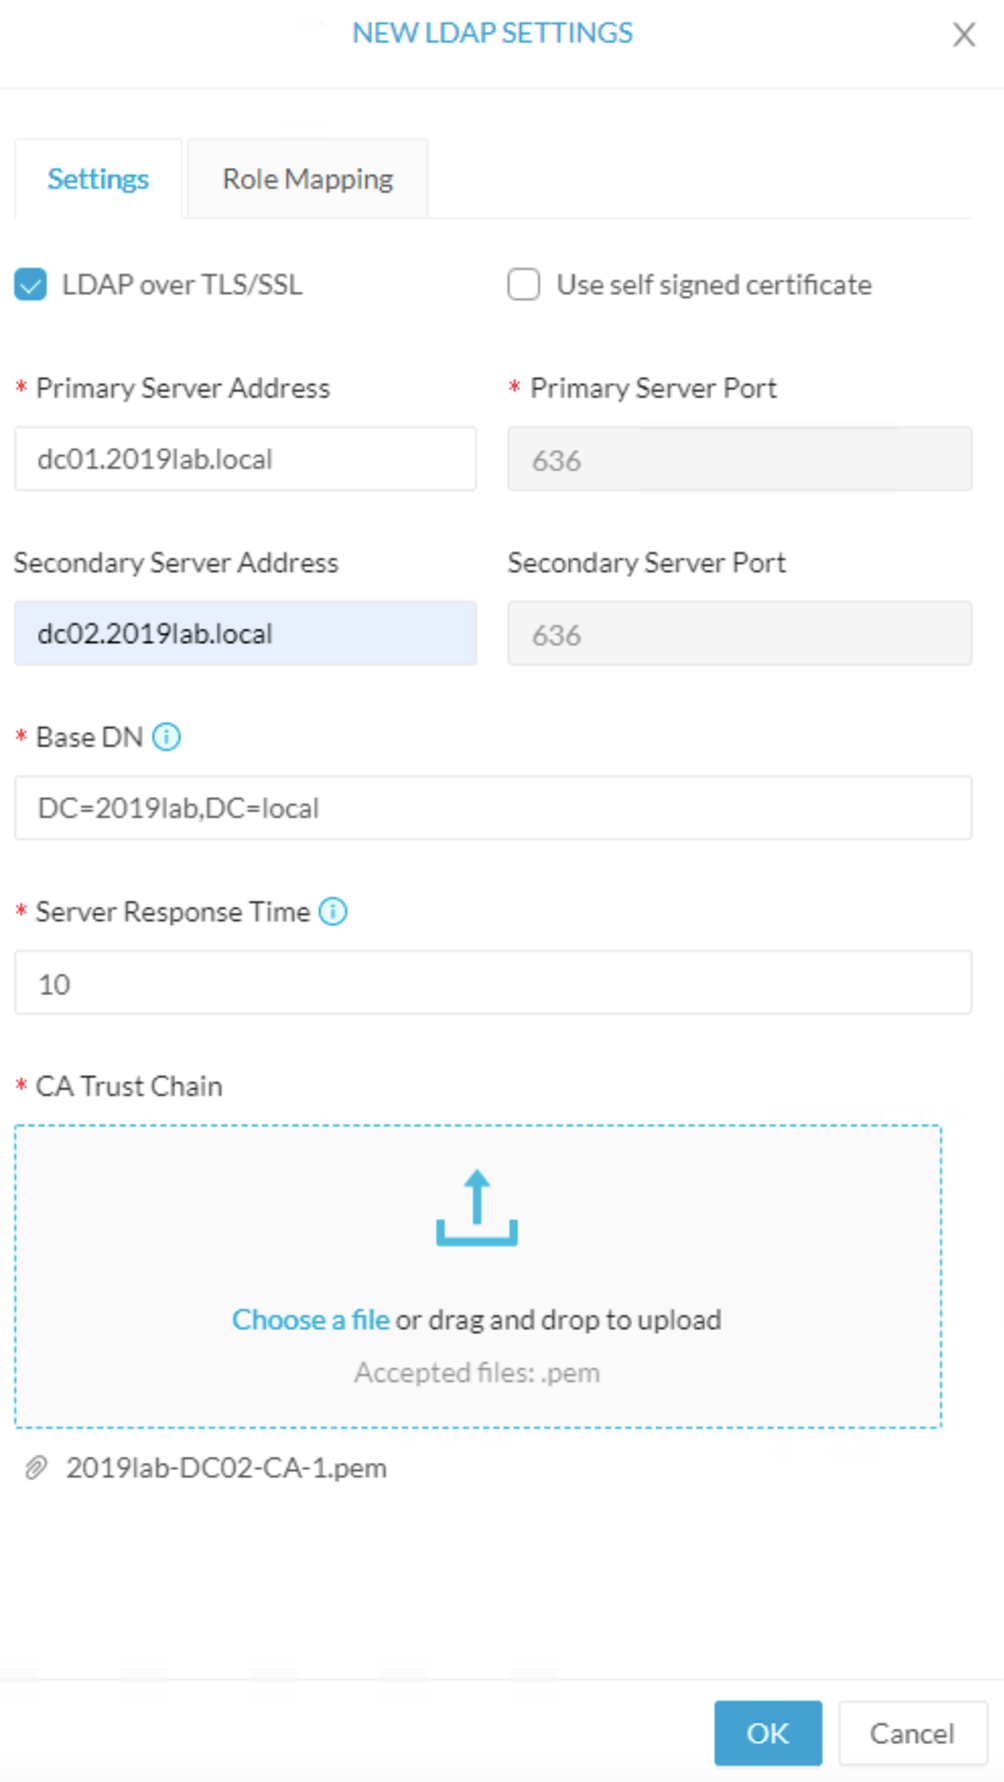The width and height of the screenshot is (1004, 1782).
Task: Close the New LDAP Settings dialog
Action: [x=964, y=35]
